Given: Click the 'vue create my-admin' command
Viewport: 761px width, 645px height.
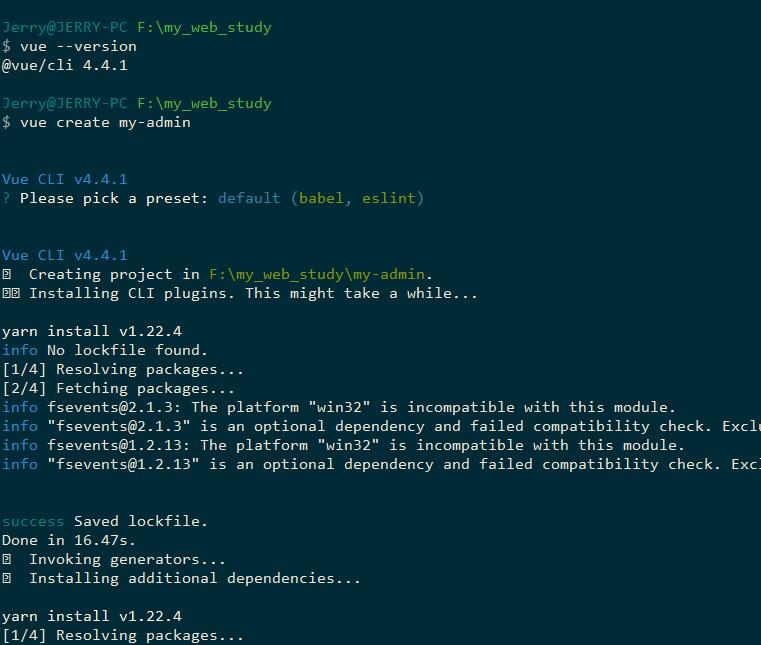Looking at the screenshot, I should (x=105, y=122).
